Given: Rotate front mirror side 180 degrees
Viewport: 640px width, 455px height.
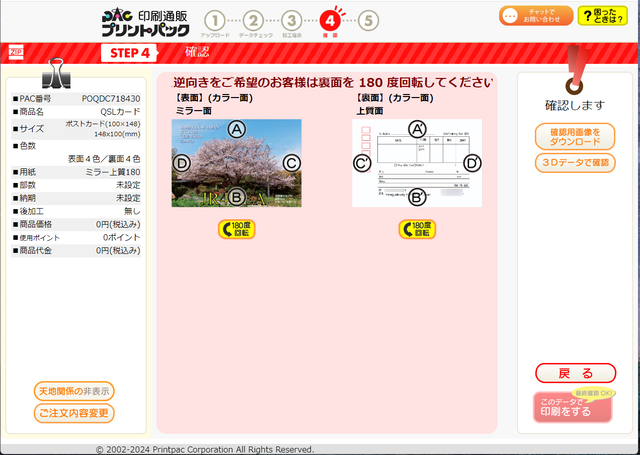Looking at the screenshot, I should point(236,229).
